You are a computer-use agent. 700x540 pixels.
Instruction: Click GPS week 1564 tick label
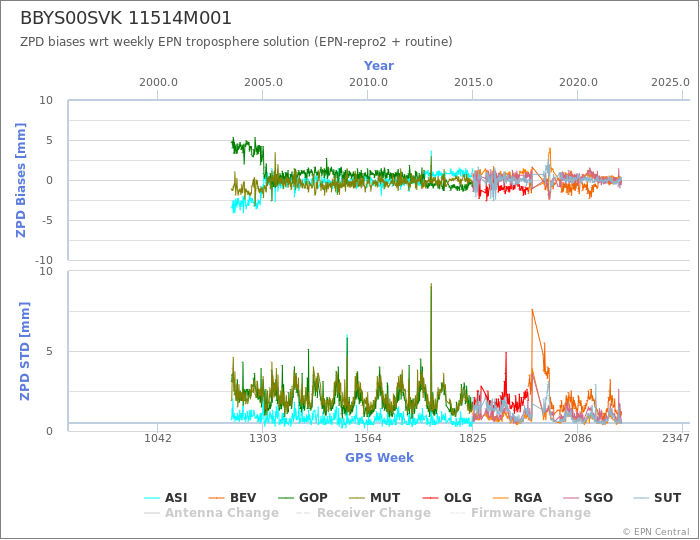(x=368, y=438)
